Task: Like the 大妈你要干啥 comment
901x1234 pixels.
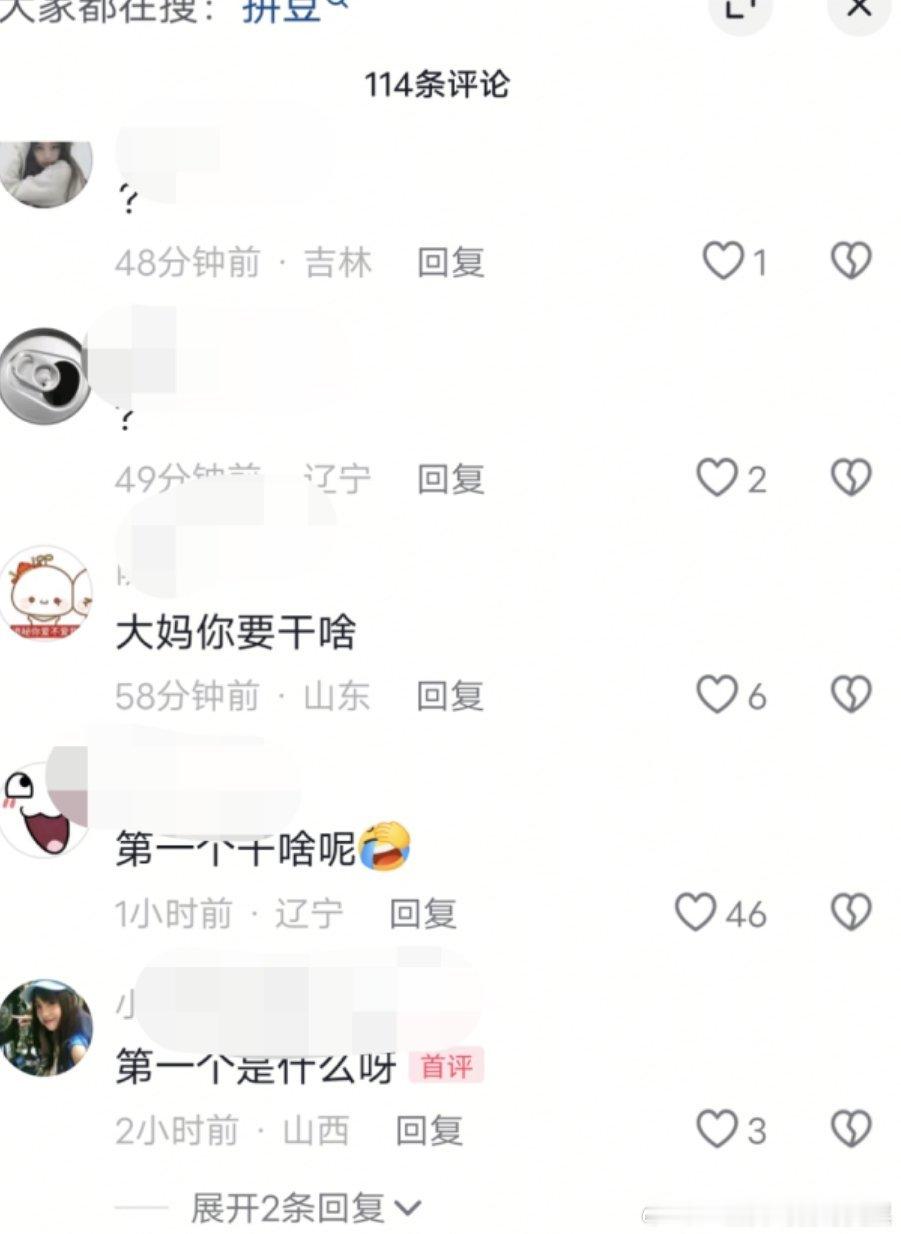Action: (x=717, y=694)
